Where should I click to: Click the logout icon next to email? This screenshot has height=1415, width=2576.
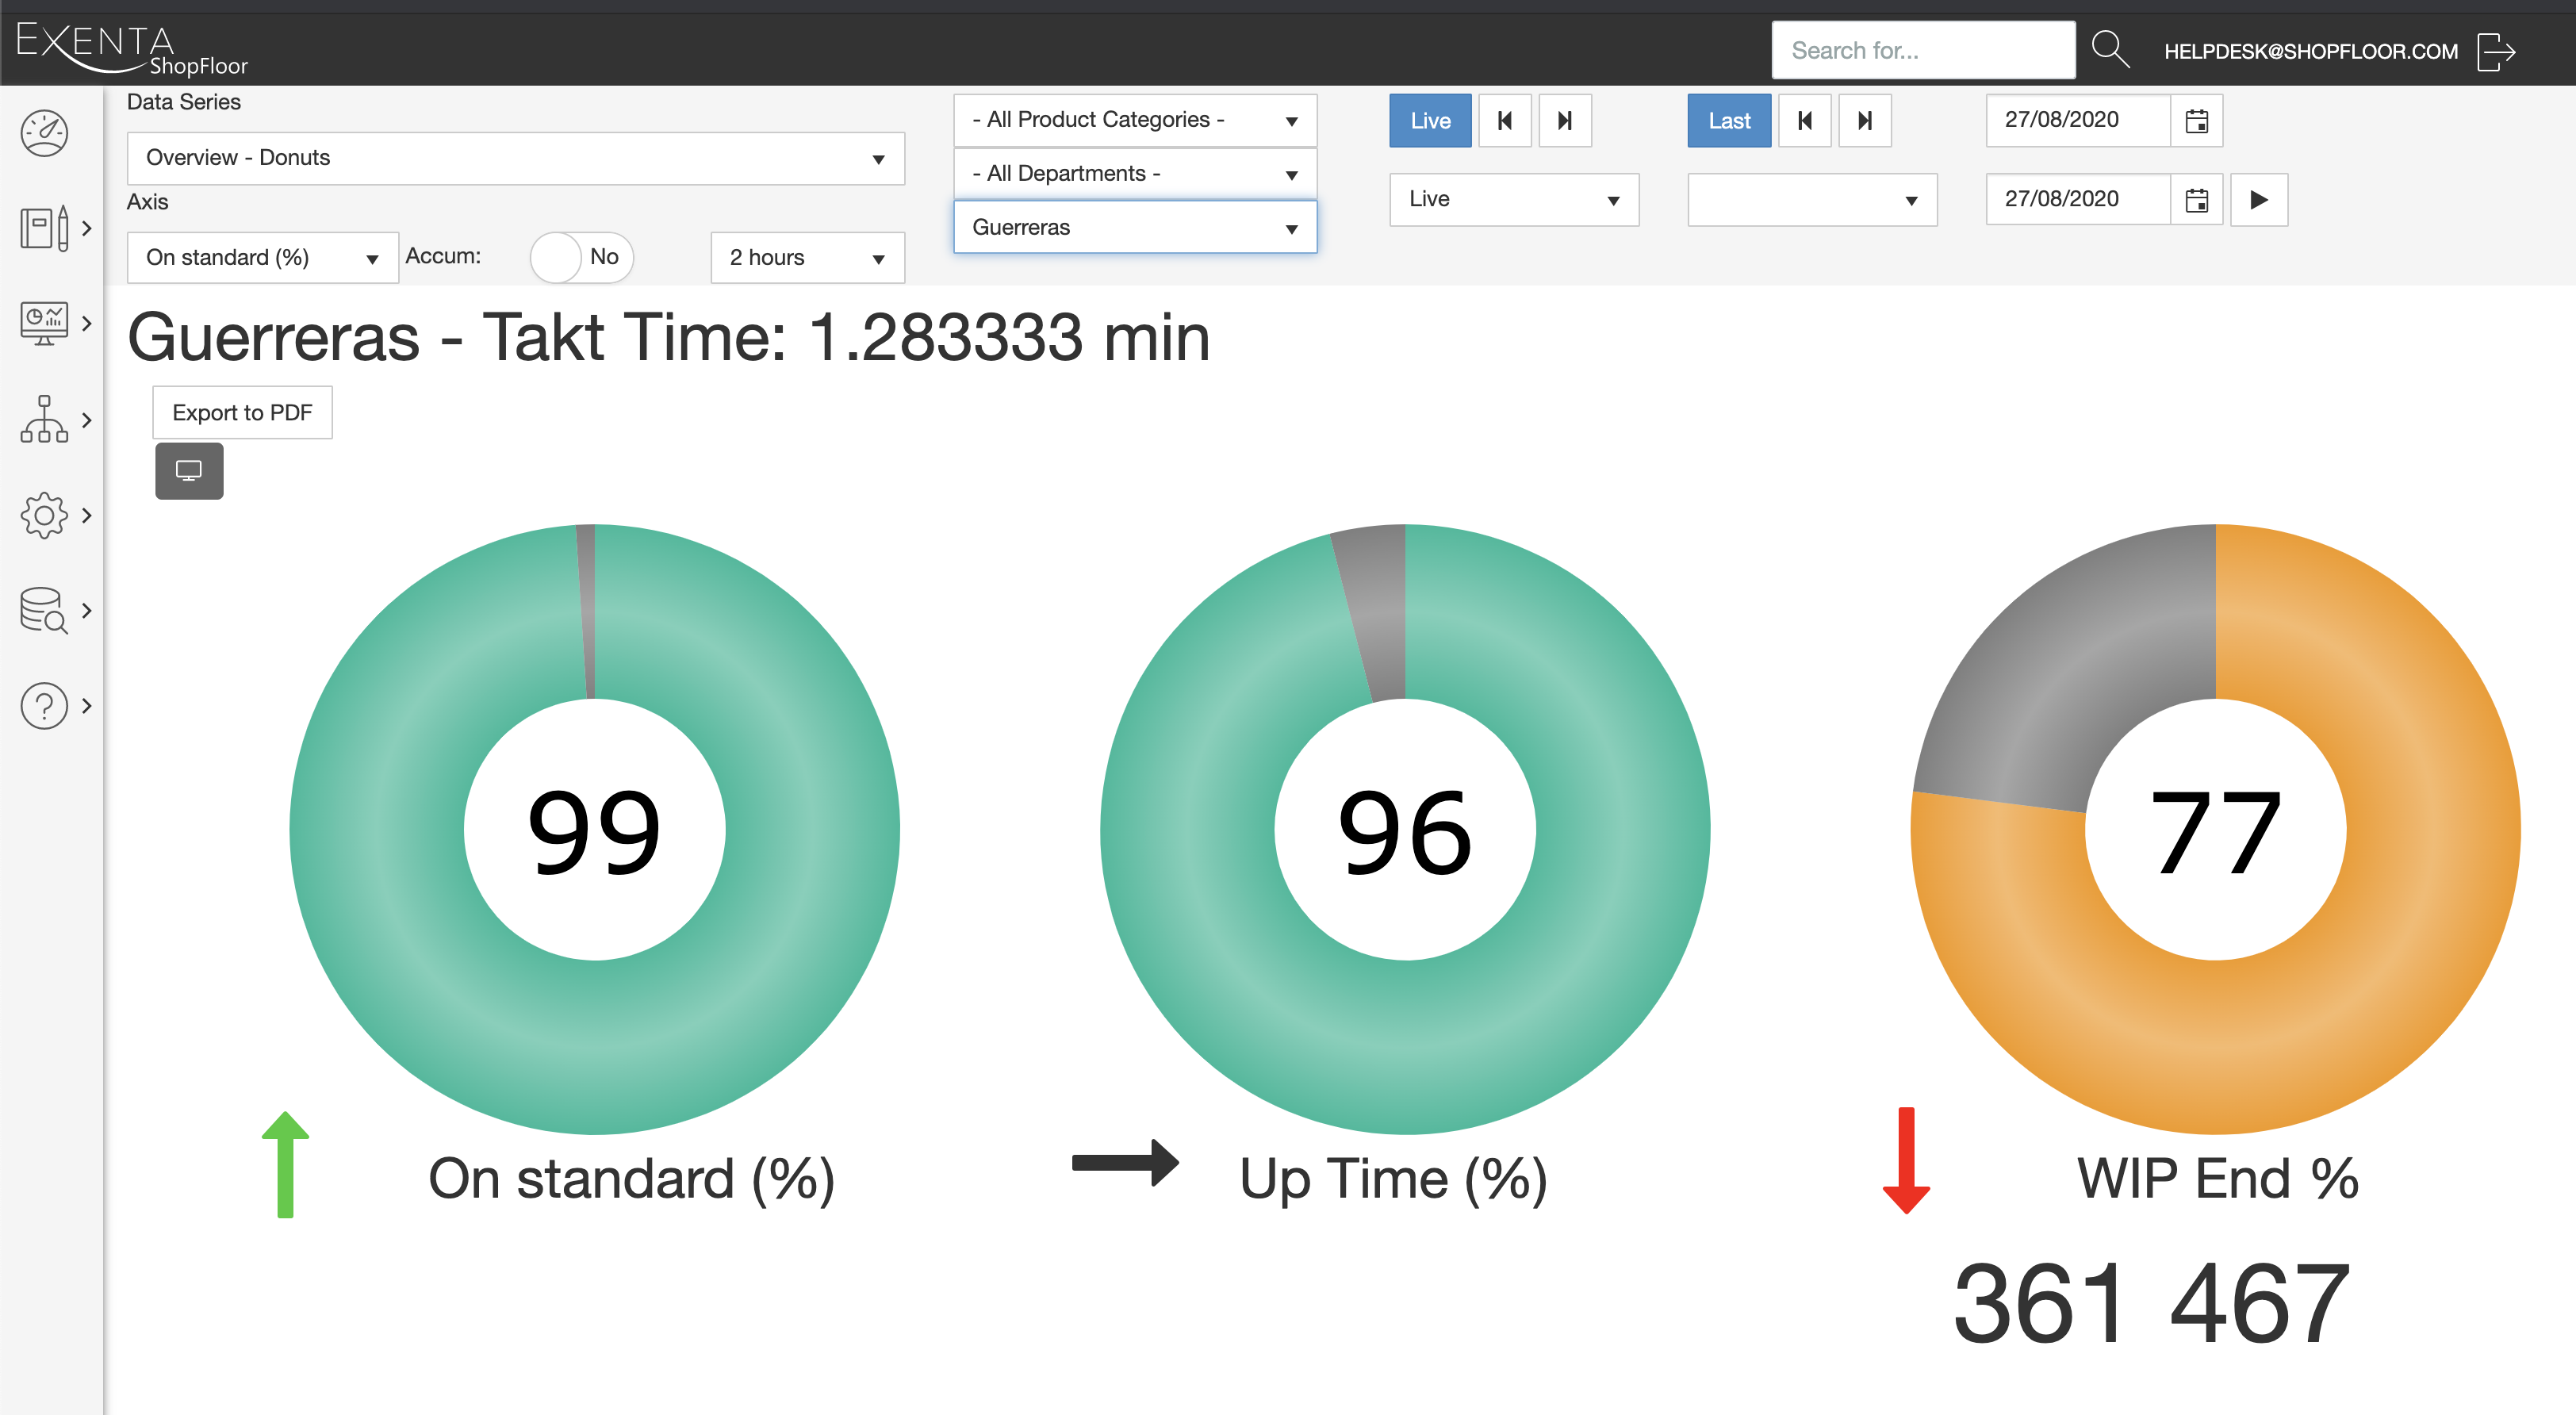tap(2496, 52)
